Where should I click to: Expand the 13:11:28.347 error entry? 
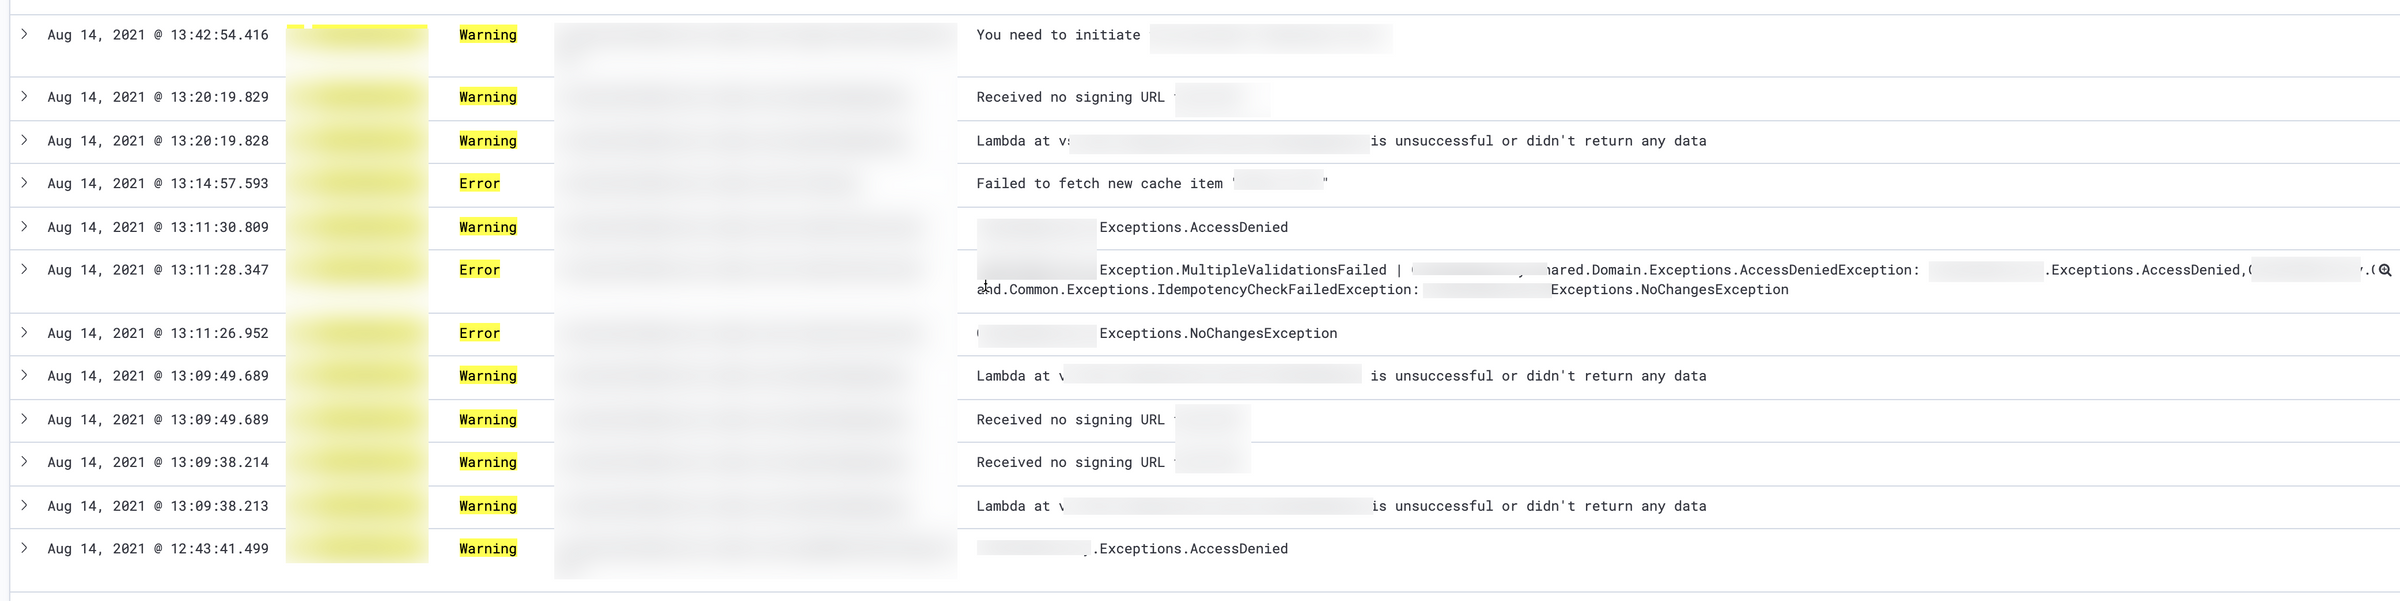click(24, 269)
